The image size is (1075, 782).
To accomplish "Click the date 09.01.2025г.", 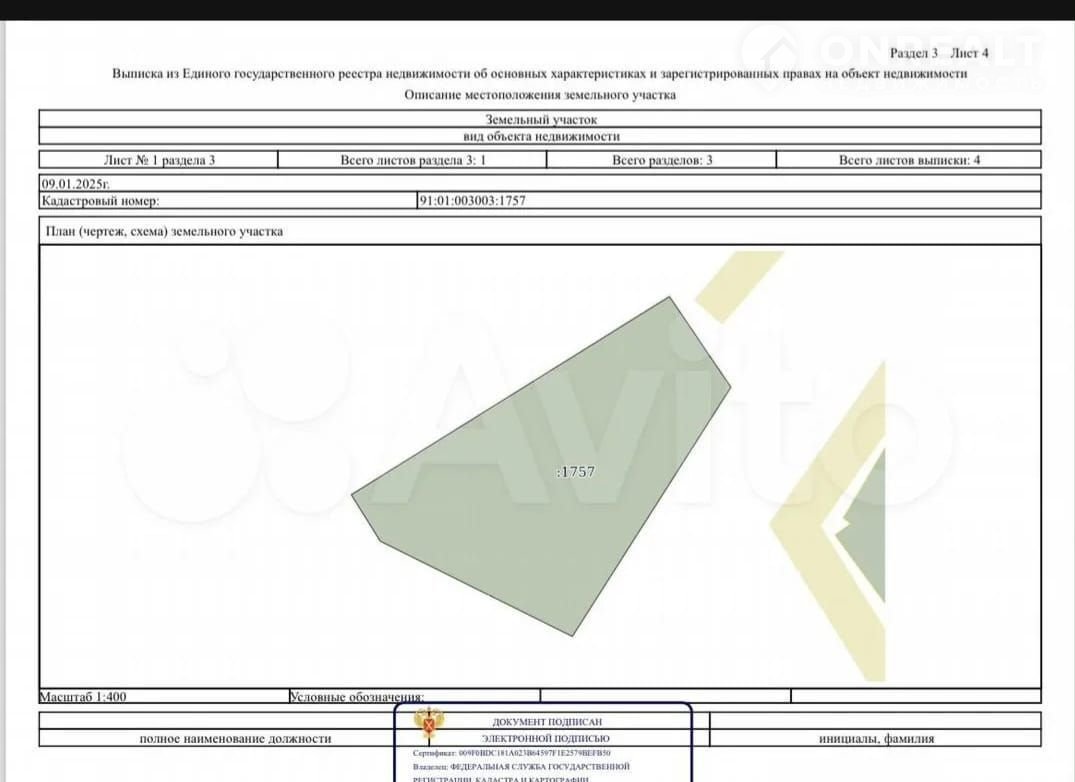I will click(x=75, y=184).
